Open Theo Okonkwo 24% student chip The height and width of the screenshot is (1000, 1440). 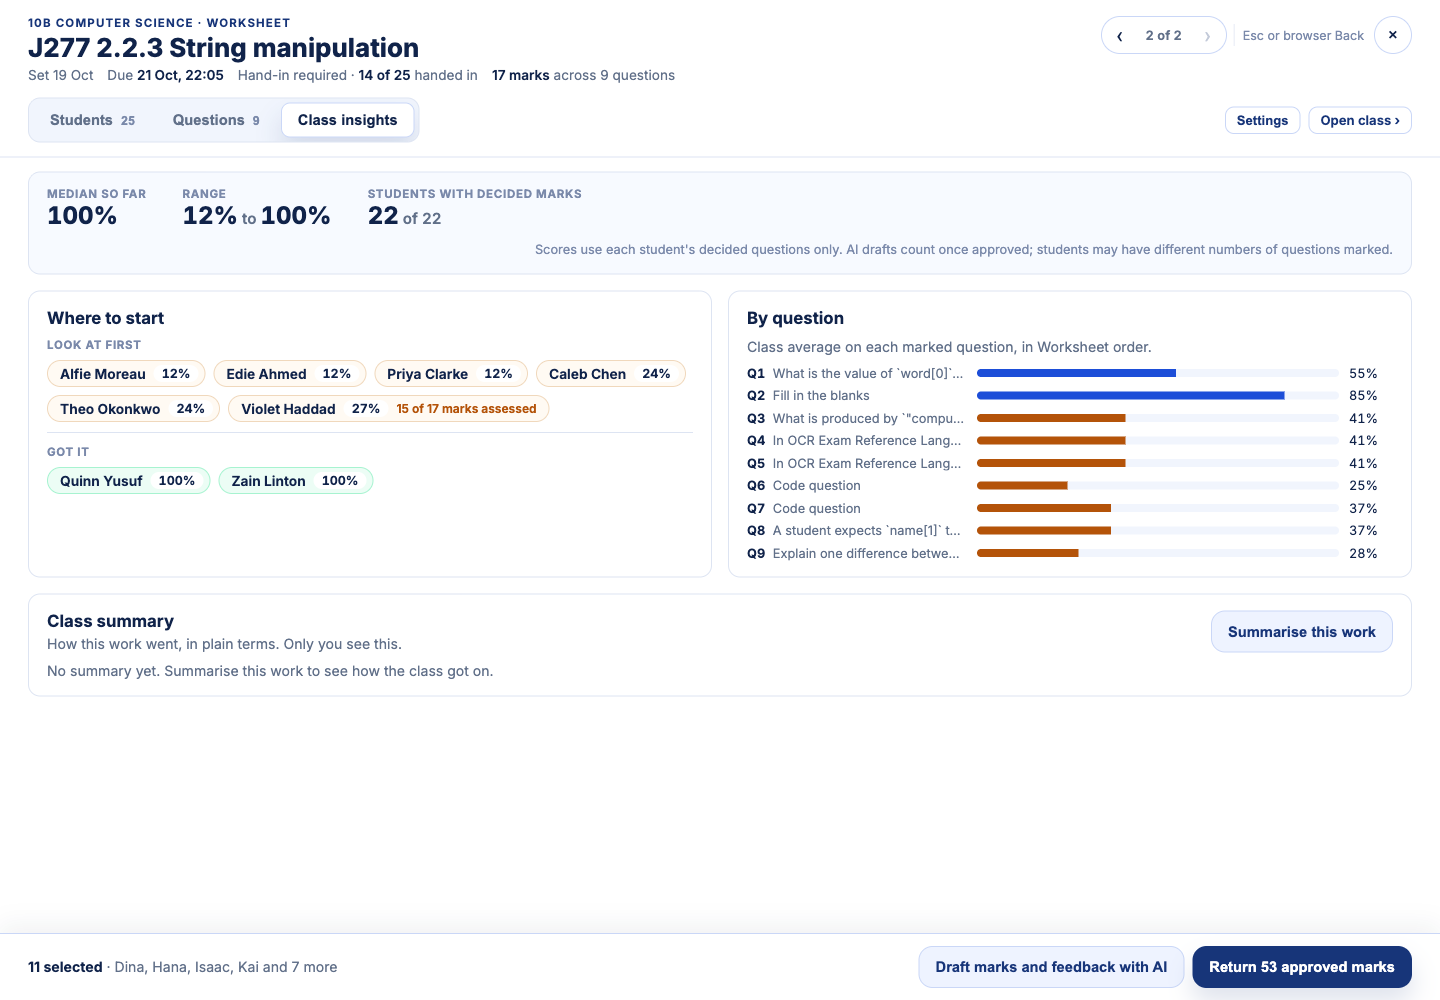pos(133,409)
